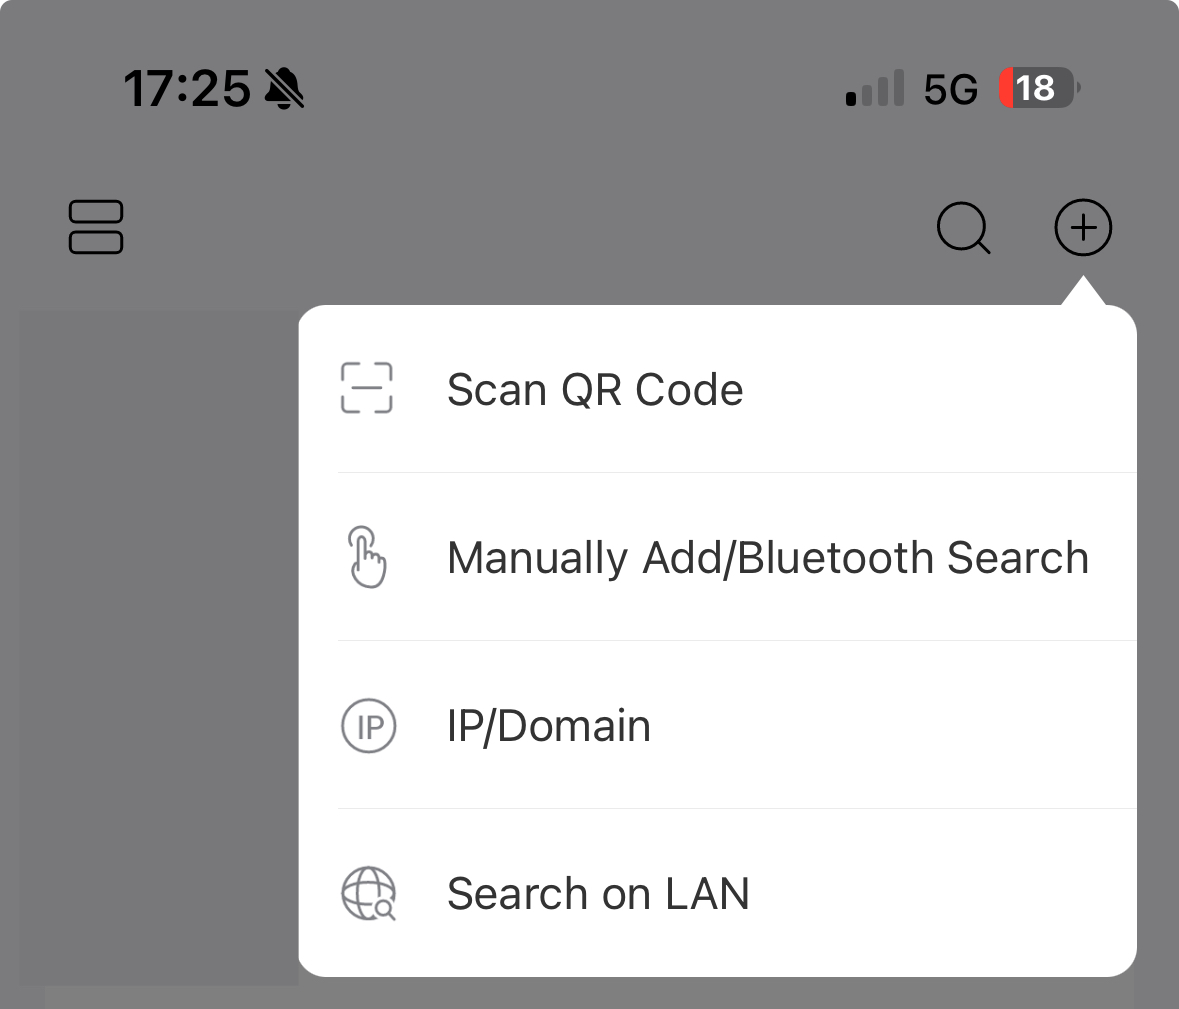This screenshot has width=1179, height=1009.
Task: Tap the pointing-hand manual add icon
Action: (367, 557)
